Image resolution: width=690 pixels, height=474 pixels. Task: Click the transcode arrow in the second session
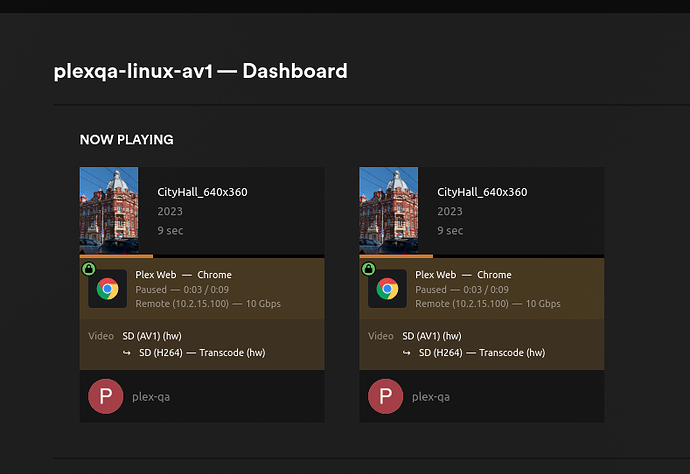407,352
